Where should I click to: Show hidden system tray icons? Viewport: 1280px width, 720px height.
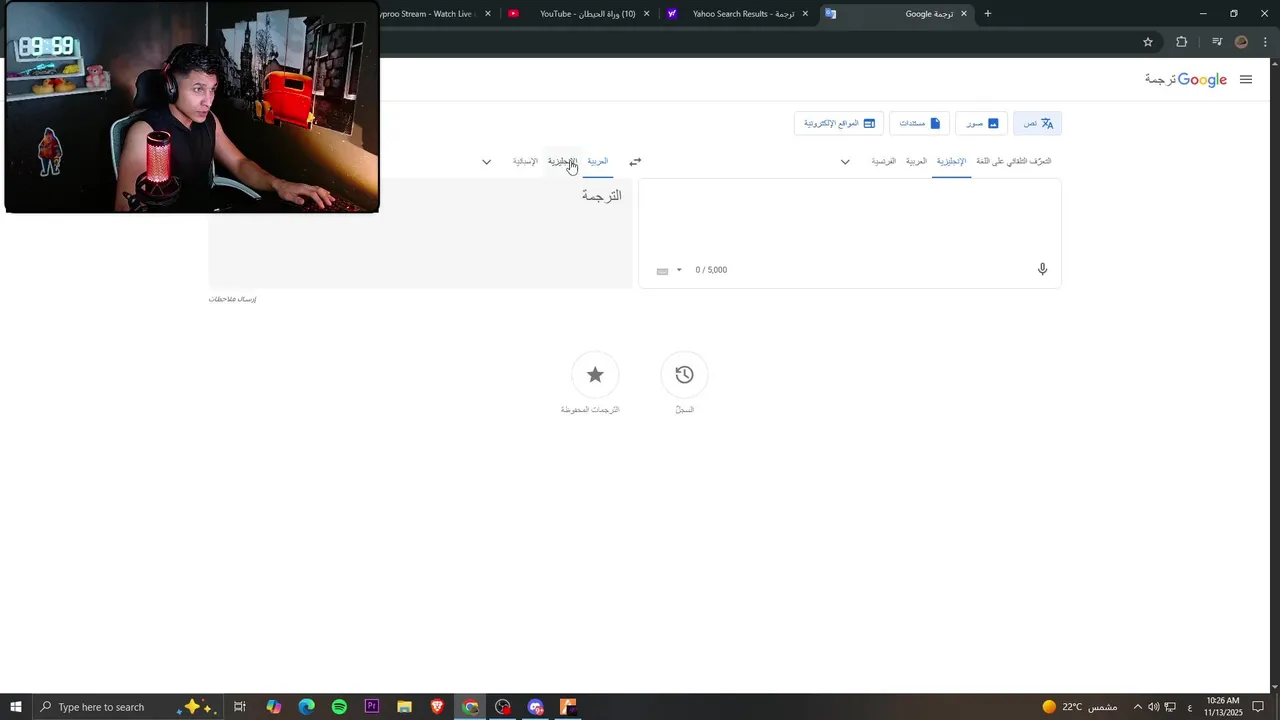[1137, 707]
